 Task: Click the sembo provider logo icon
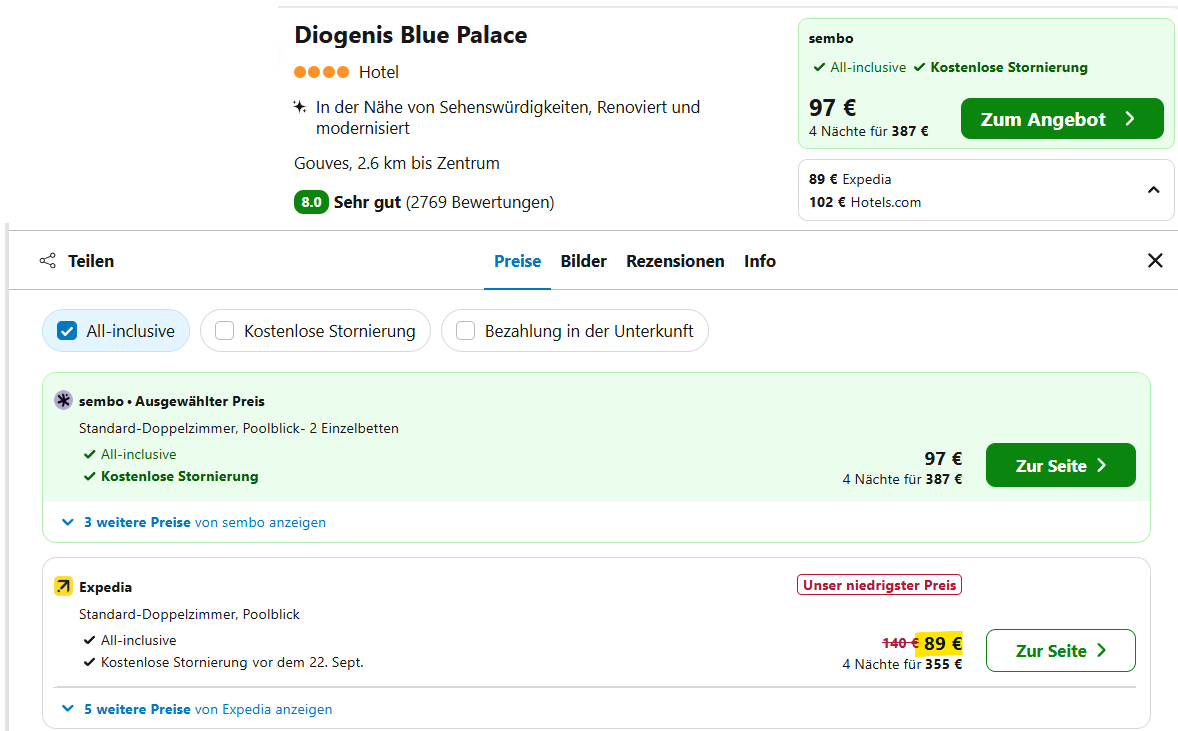pos(63,401)
